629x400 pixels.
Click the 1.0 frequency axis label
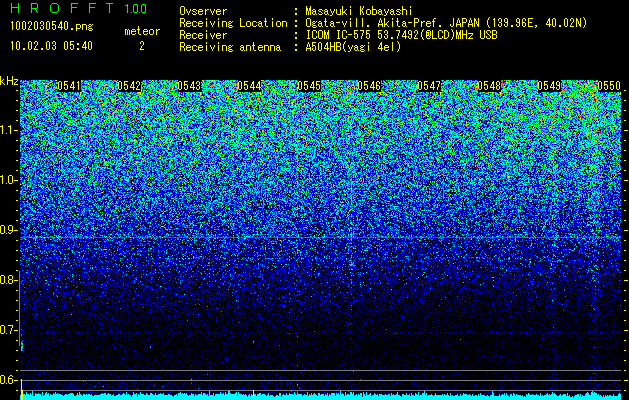coord(9,180)
